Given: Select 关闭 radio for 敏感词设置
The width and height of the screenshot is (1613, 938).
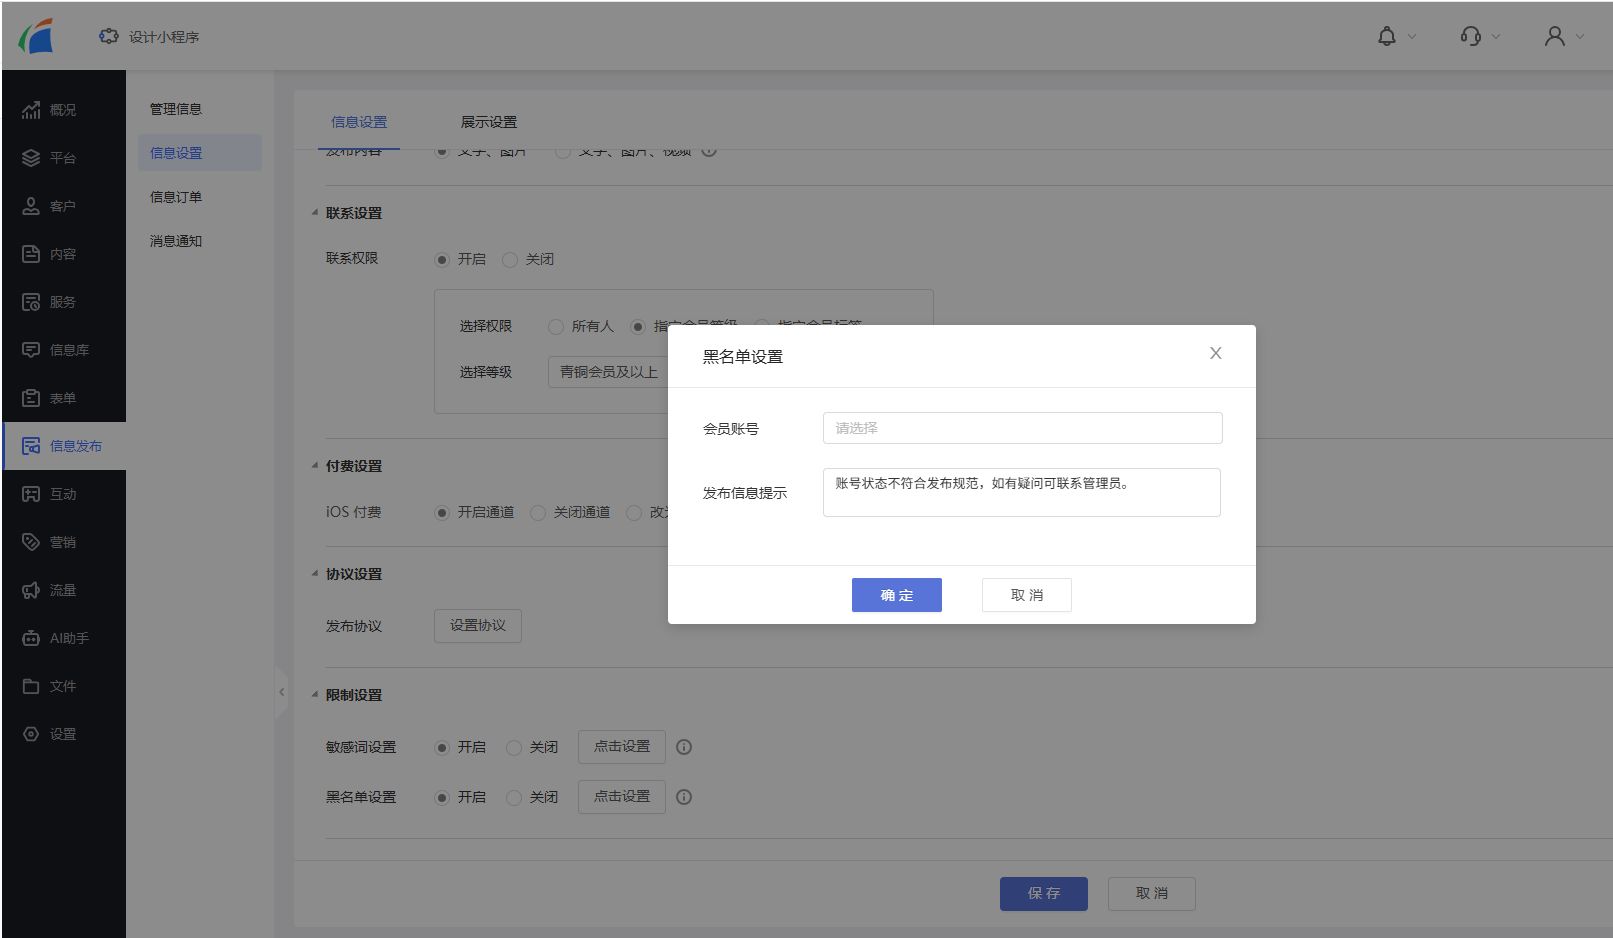Looking at the screenshot, I should tap(514, 748).
